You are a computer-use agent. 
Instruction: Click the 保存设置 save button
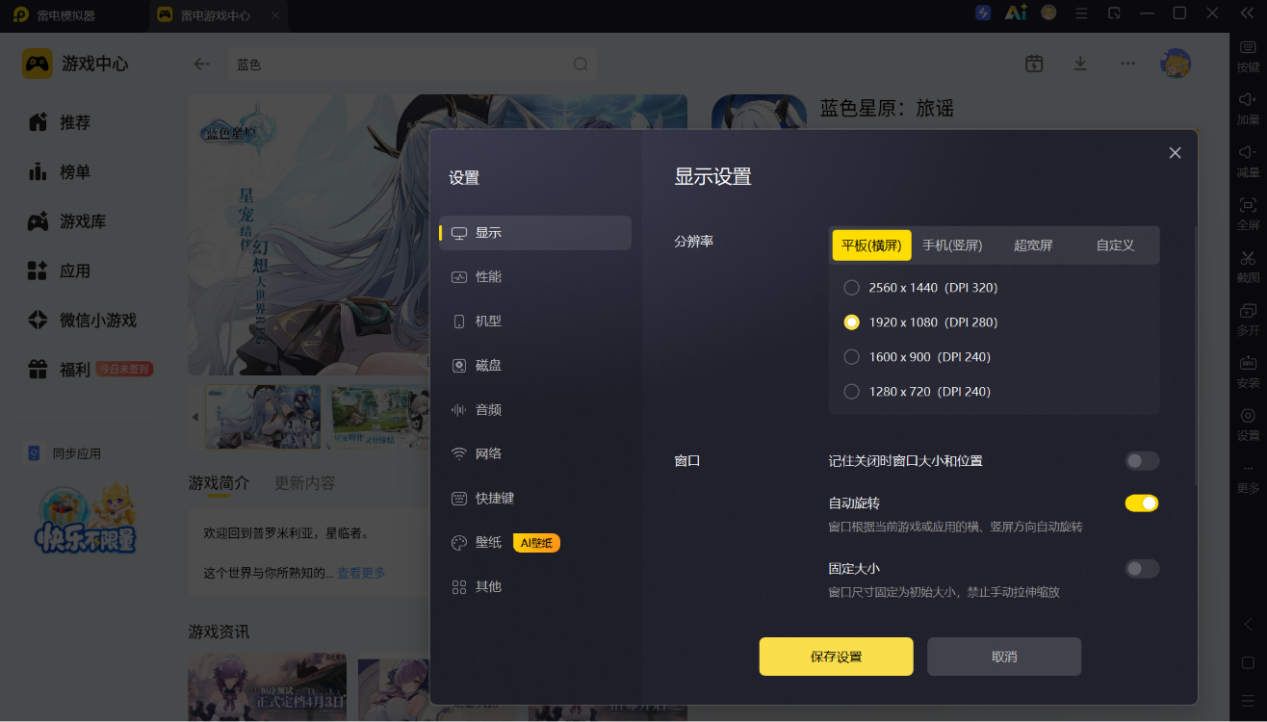836,657
